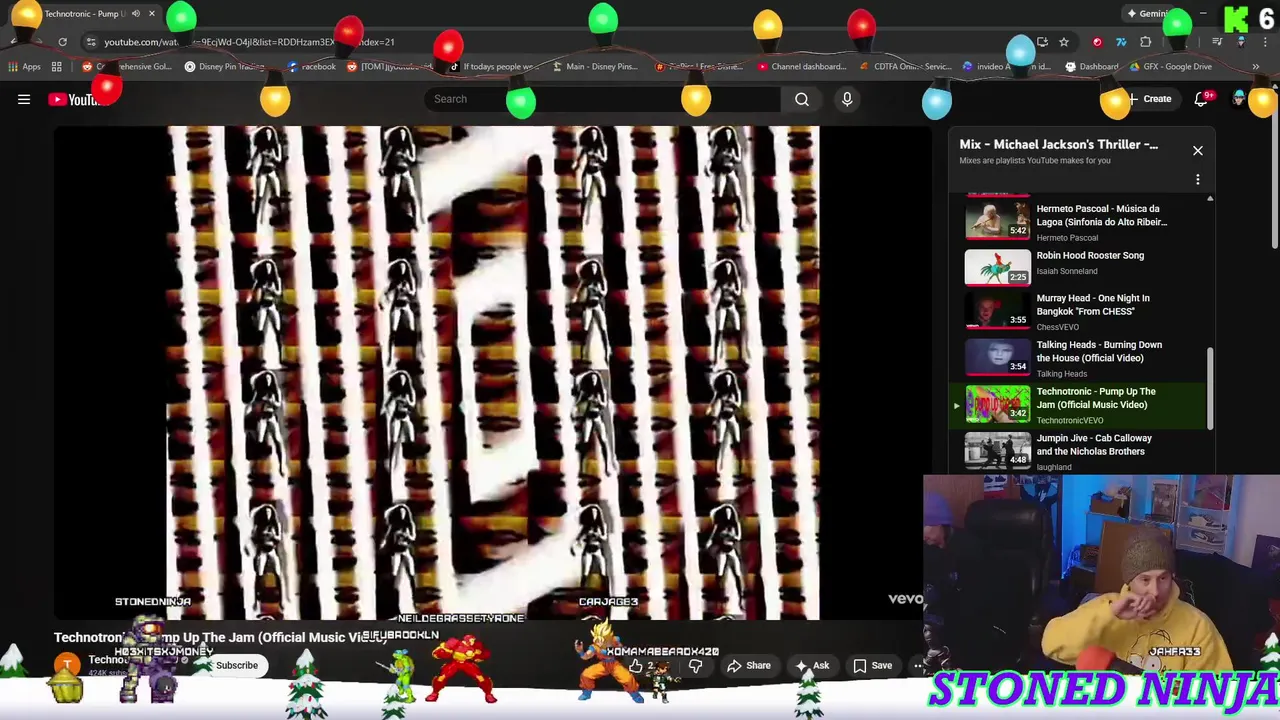This screenshot has height=720, width=1280.
Task: Dislike the video with thumbs down
Action: tap(695, 666)
